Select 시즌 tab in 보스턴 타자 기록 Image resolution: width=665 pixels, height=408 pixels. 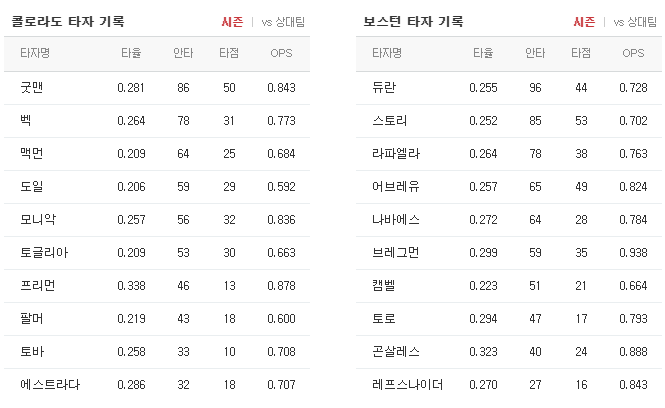click(x=584, y=22)
